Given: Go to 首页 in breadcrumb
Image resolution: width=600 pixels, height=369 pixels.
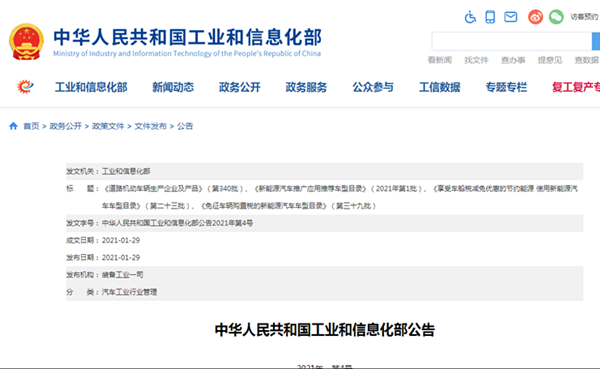Looking at the screenshot, I should [x=31, y=126].
